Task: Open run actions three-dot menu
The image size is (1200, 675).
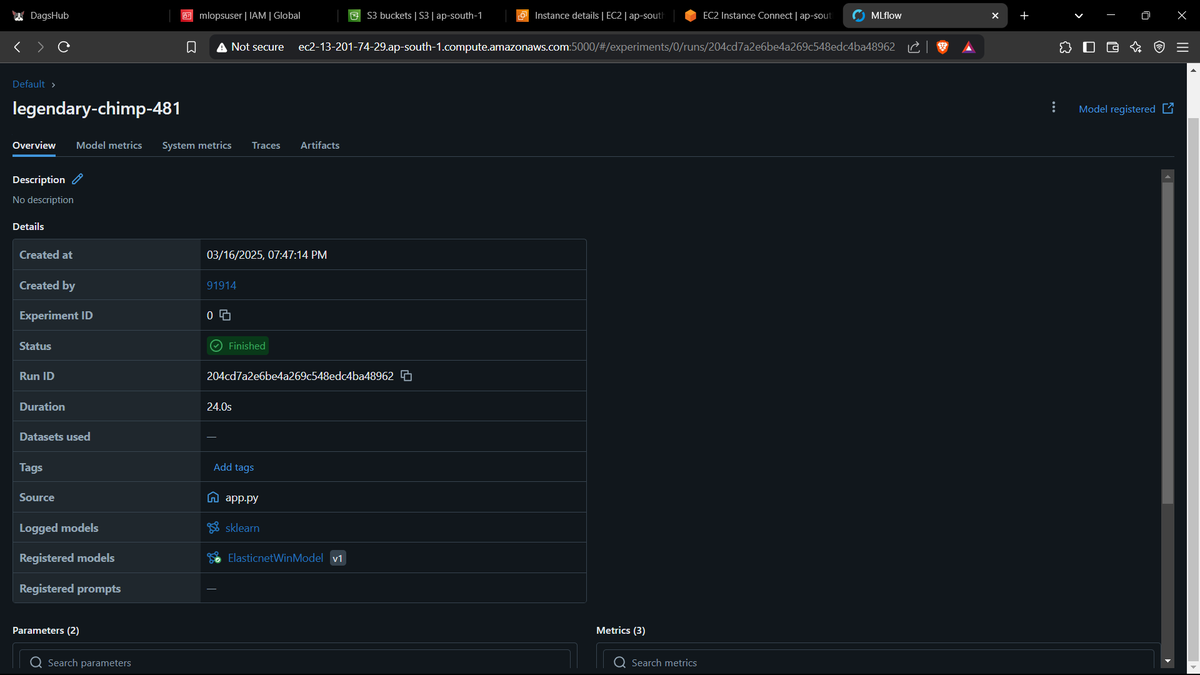Action: click(1053, 108)
